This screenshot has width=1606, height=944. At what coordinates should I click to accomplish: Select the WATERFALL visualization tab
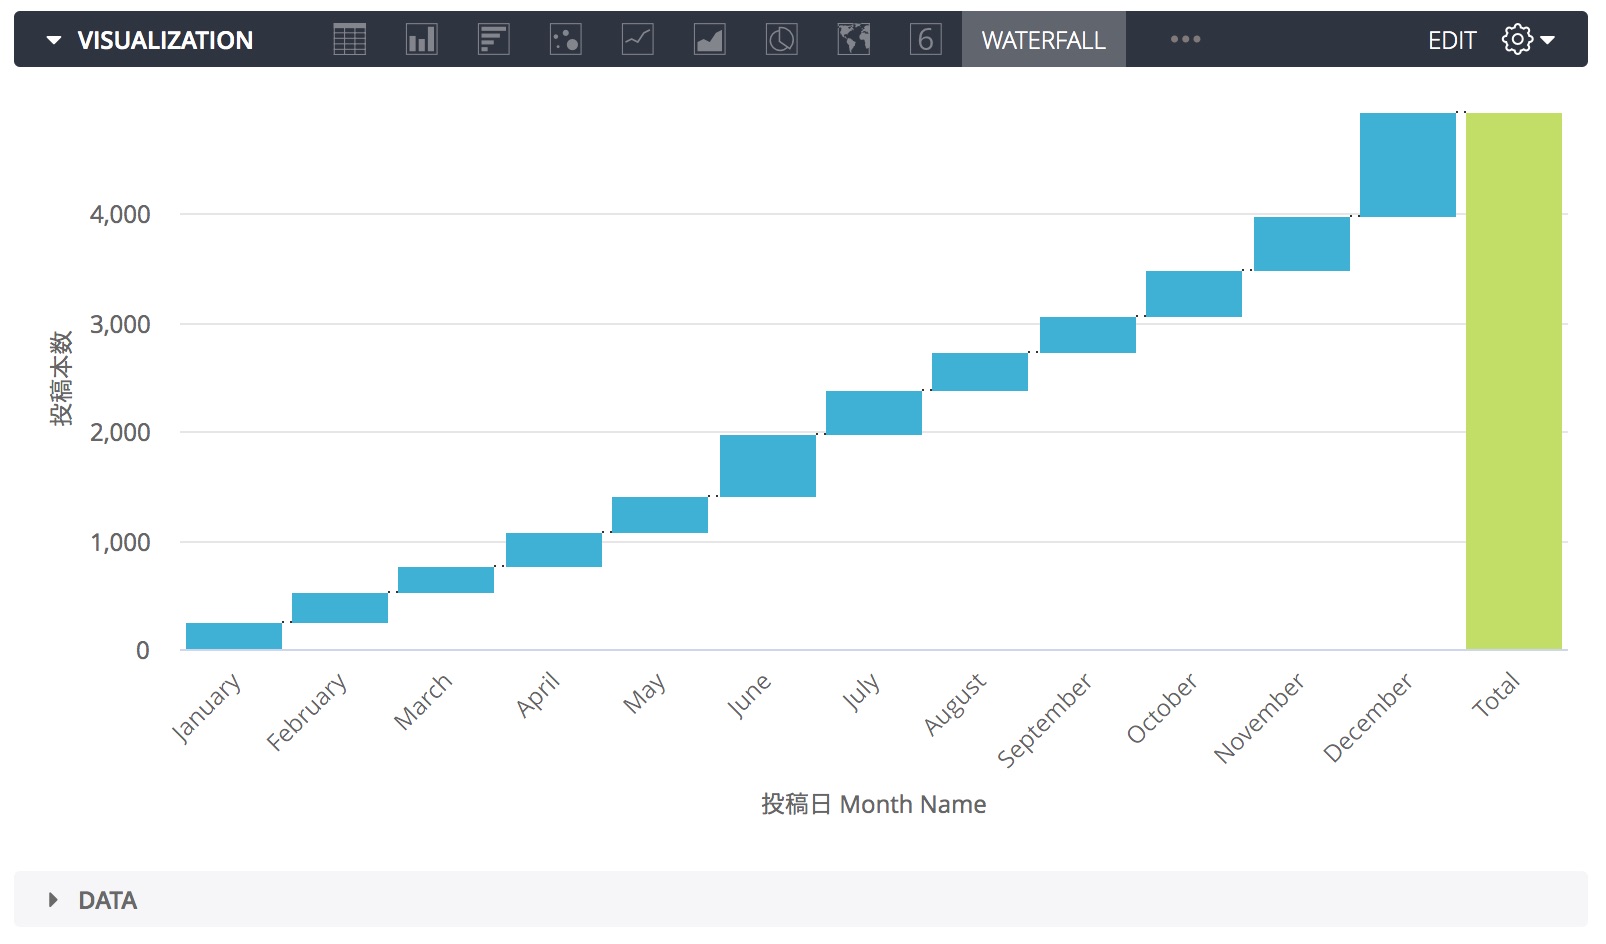pyautogui.click(x=1043, y=41)
